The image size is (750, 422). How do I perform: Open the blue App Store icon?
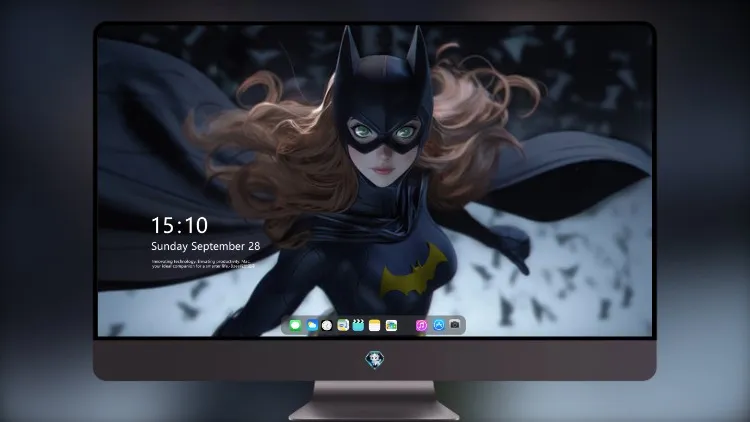click(x=439, y=325)
